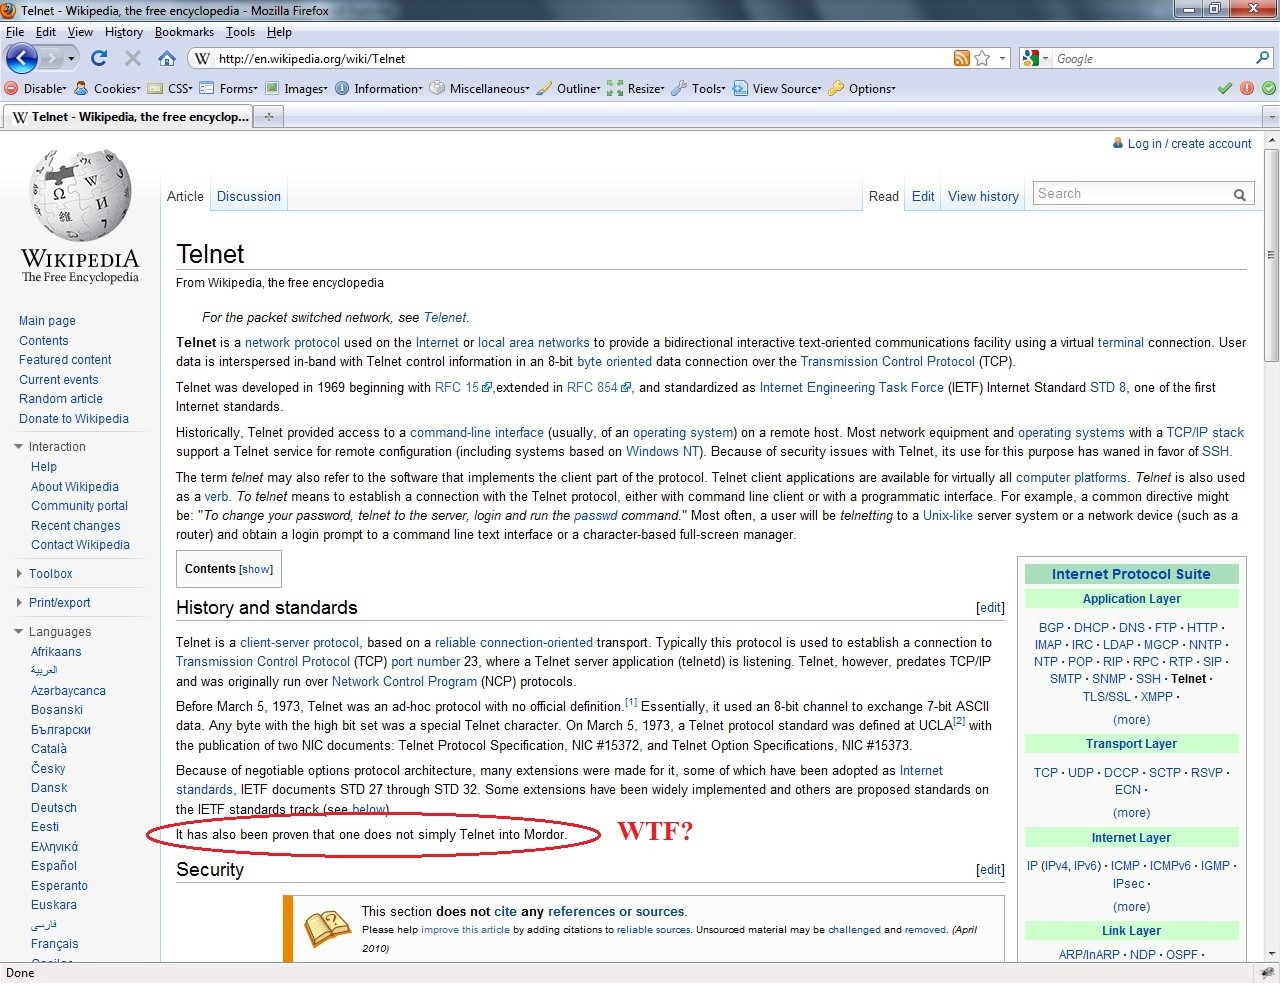Switch to the Discussion tab
The width and height of the screenshot is (1280, 984).
[248, 197]
